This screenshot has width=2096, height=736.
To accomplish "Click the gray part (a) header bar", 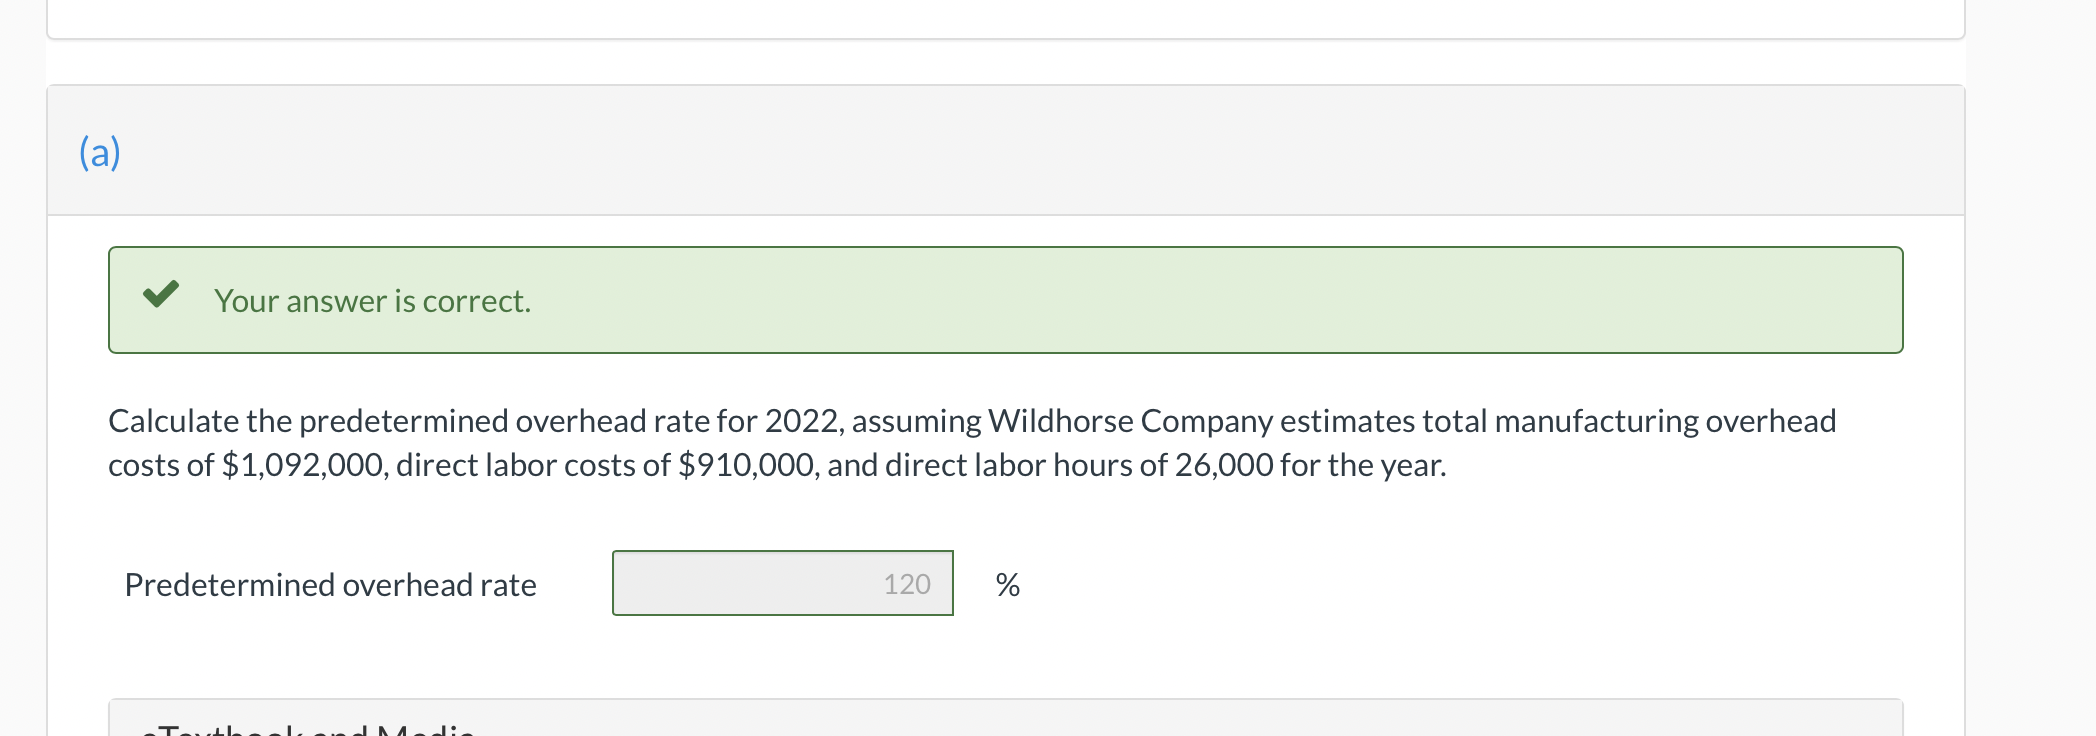I will (1000, 150).
